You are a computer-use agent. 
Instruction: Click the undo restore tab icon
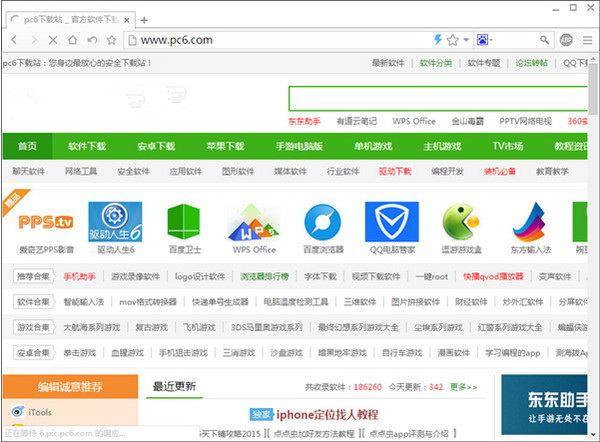point(92,40)
